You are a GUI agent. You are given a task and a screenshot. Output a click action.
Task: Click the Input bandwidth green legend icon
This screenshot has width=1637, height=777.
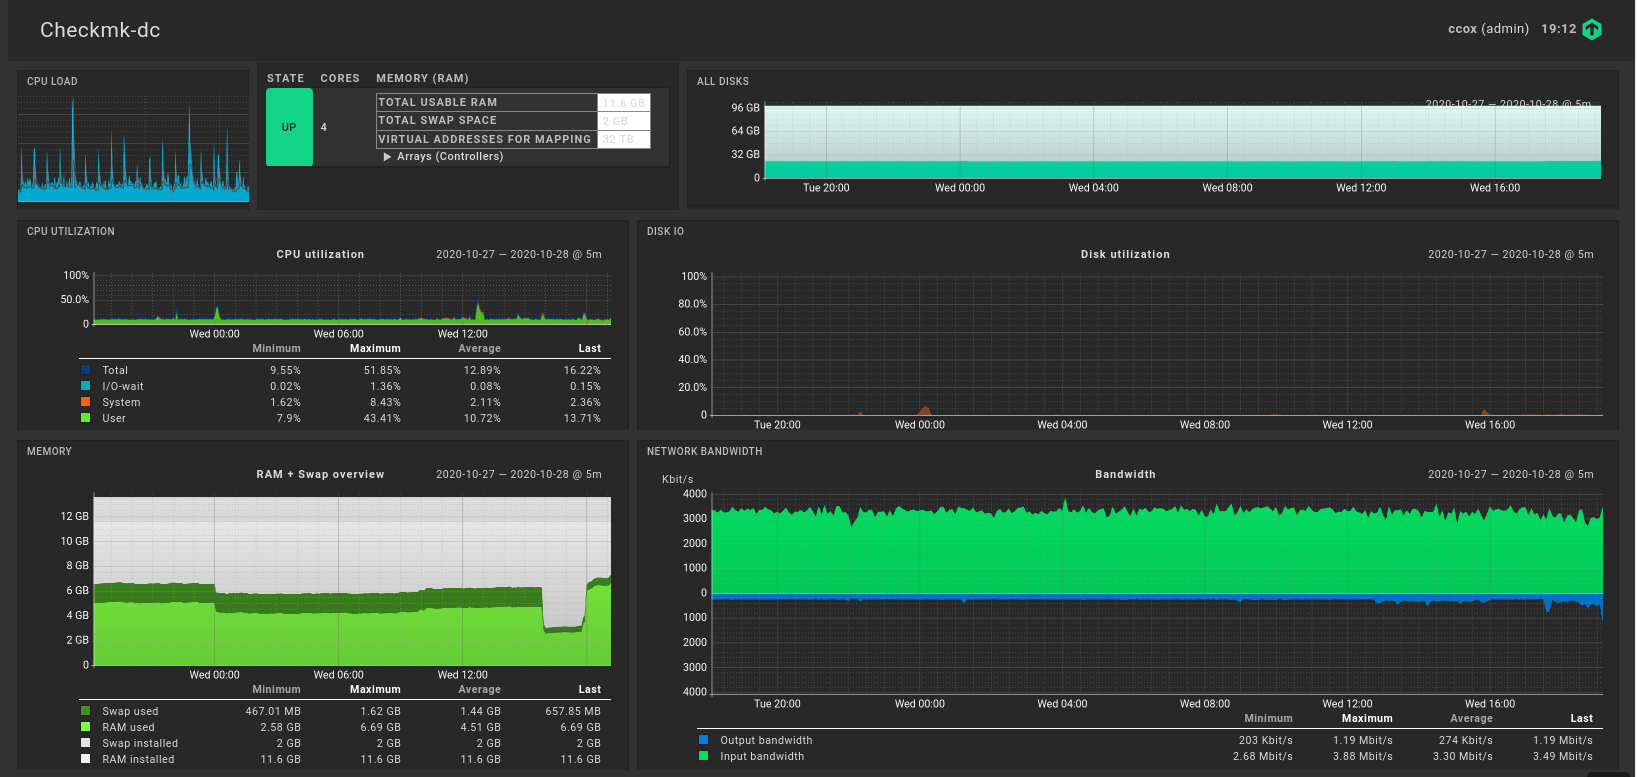(x=704, y=756)
